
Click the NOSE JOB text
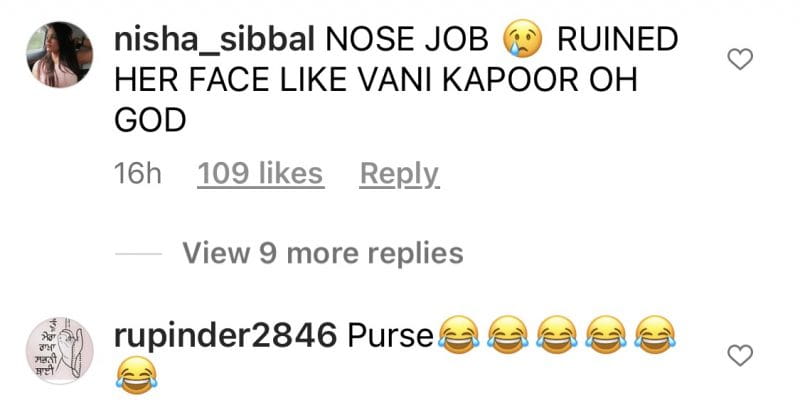point(407,40)
